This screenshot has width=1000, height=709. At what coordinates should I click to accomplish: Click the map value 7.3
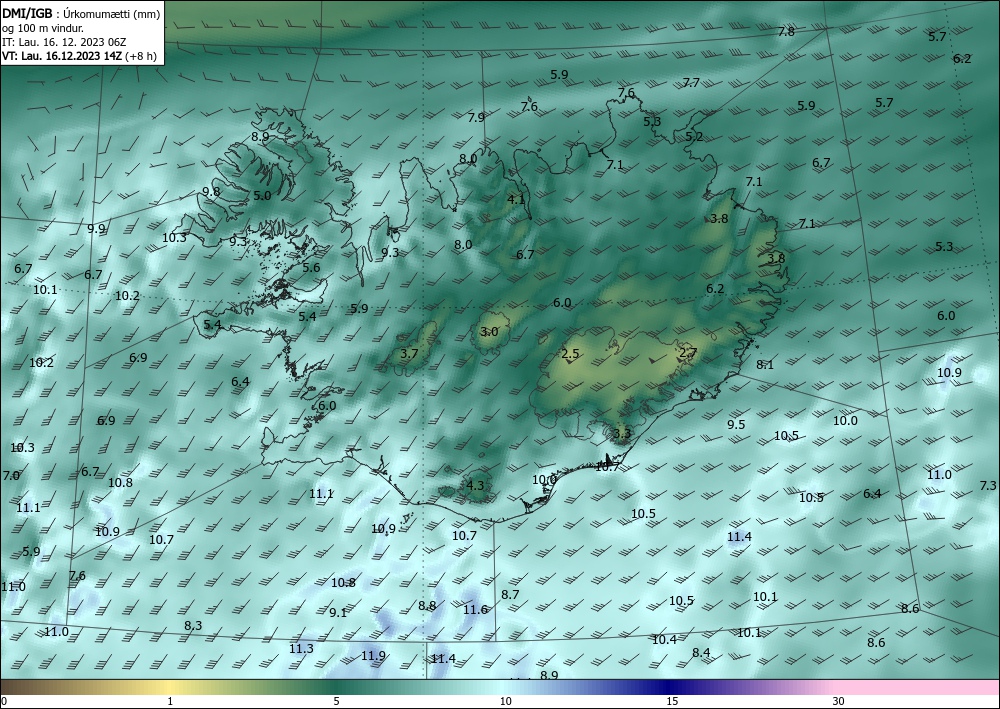[987, 486]
